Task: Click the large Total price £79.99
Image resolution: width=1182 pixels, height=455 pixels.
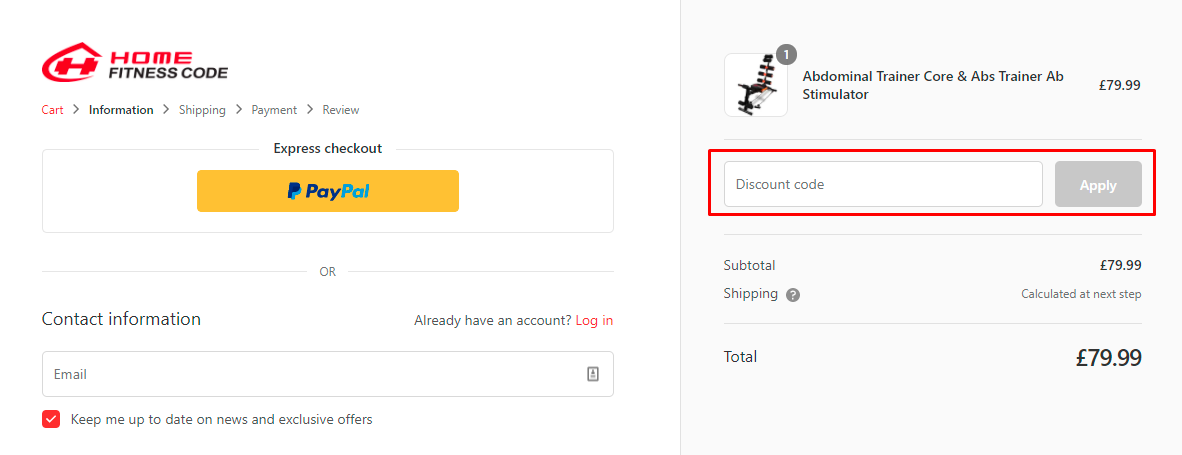Action: point(1108,358)
